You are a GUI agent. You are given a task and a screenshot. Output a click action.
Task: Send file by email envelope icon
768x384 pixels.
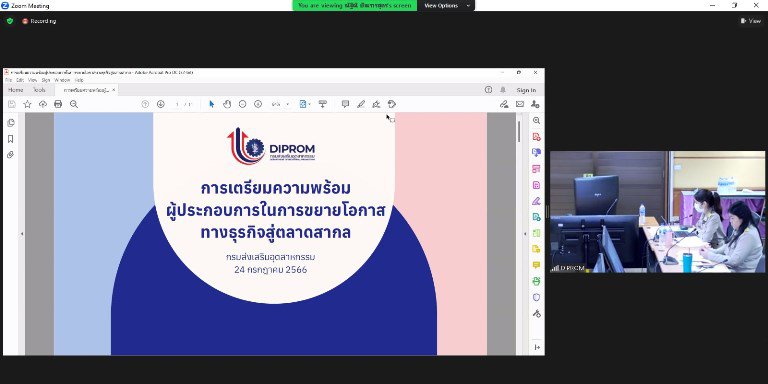tap(520, 104)
